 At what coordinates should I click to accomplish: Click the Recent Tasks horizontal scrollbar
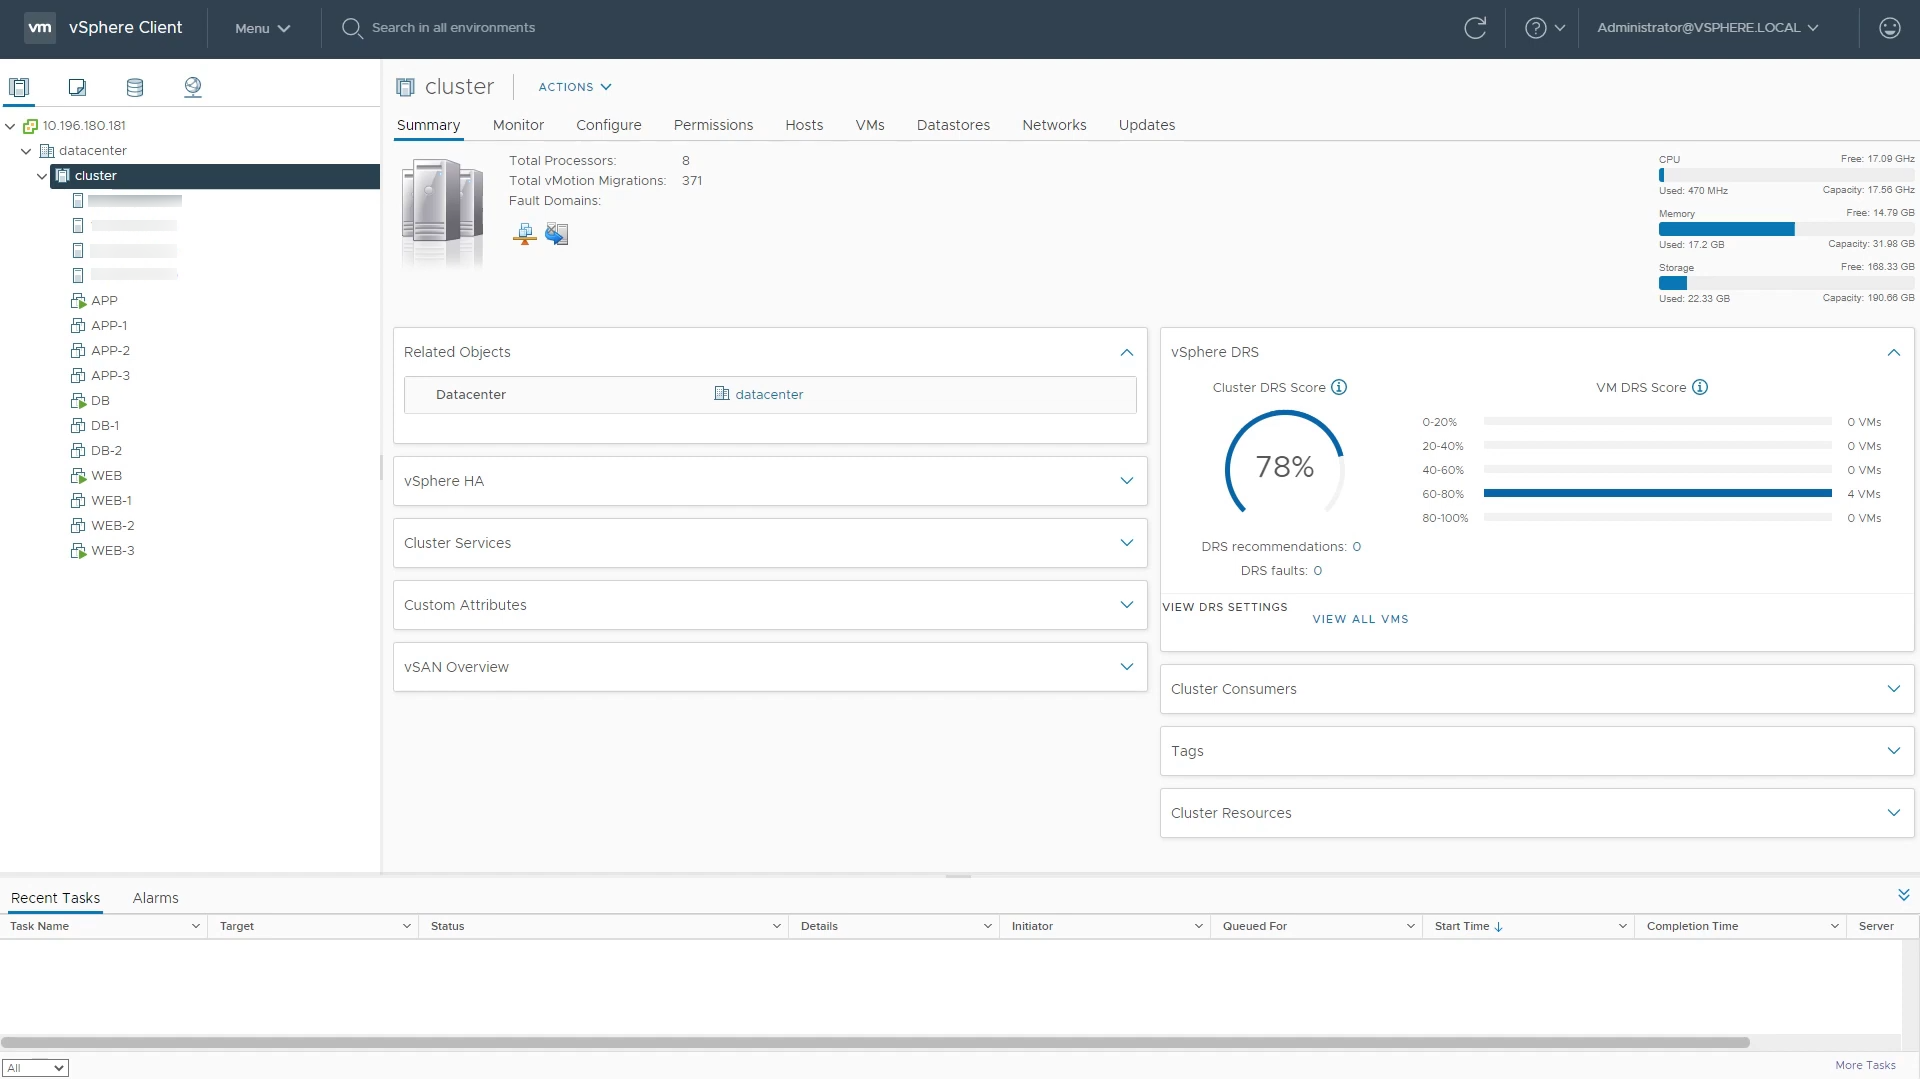point(875,1042)
